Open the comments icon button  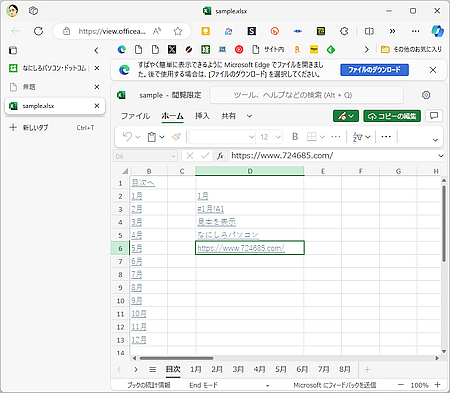coord(434,116)
